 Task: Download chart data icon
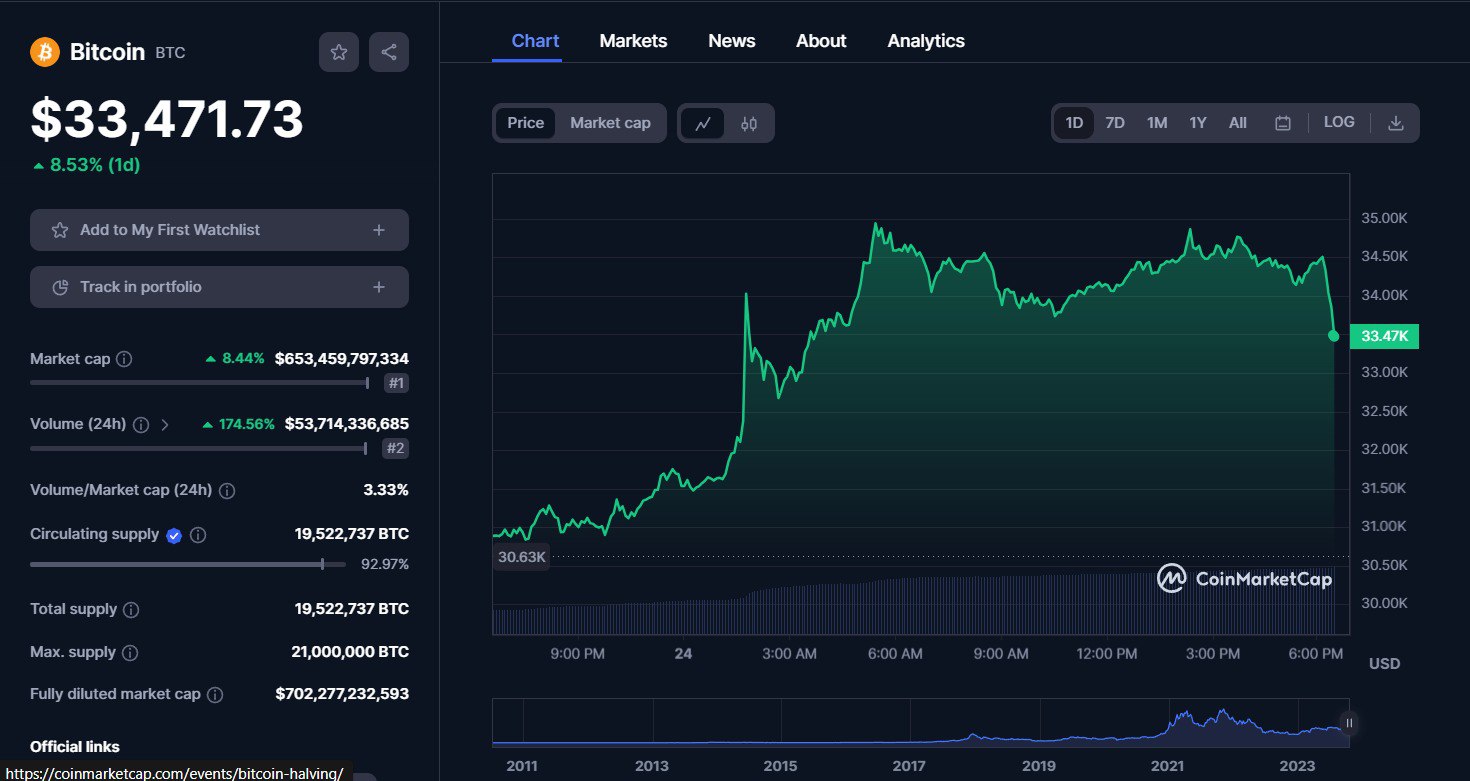1396,123
